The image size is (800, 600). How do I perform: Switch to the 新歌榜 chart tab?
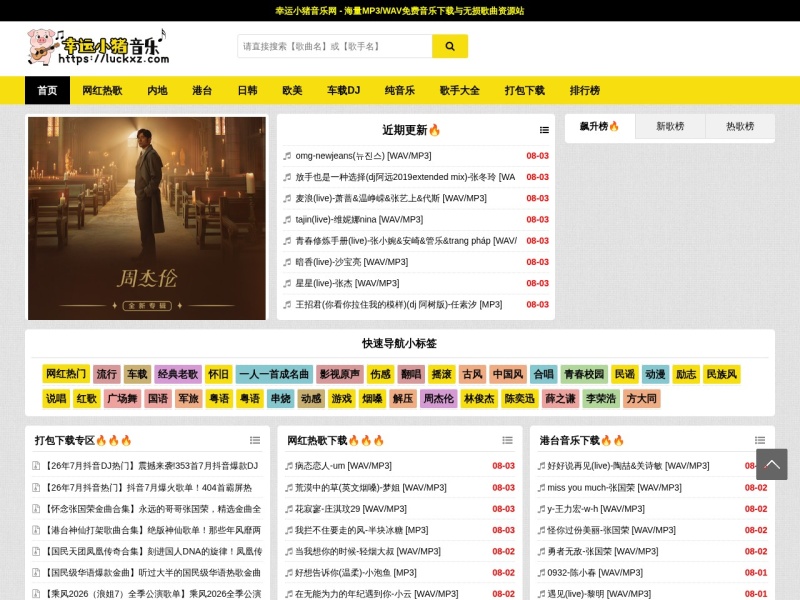tap(670, 126)
